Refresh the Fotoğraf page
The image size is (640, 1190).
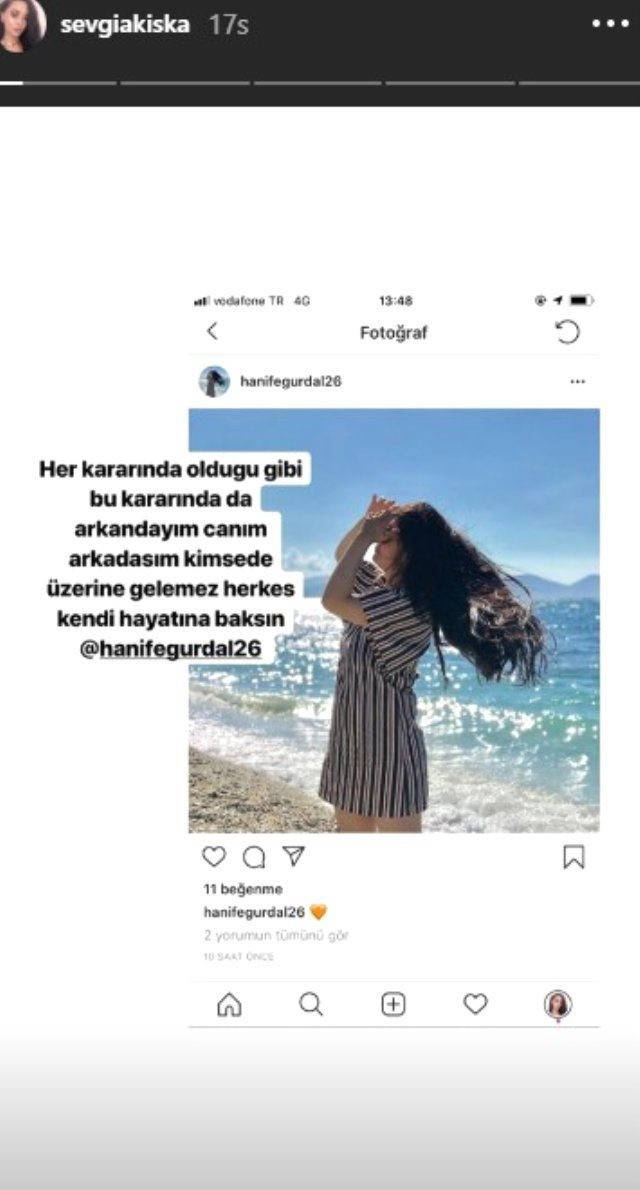(568, 332)
